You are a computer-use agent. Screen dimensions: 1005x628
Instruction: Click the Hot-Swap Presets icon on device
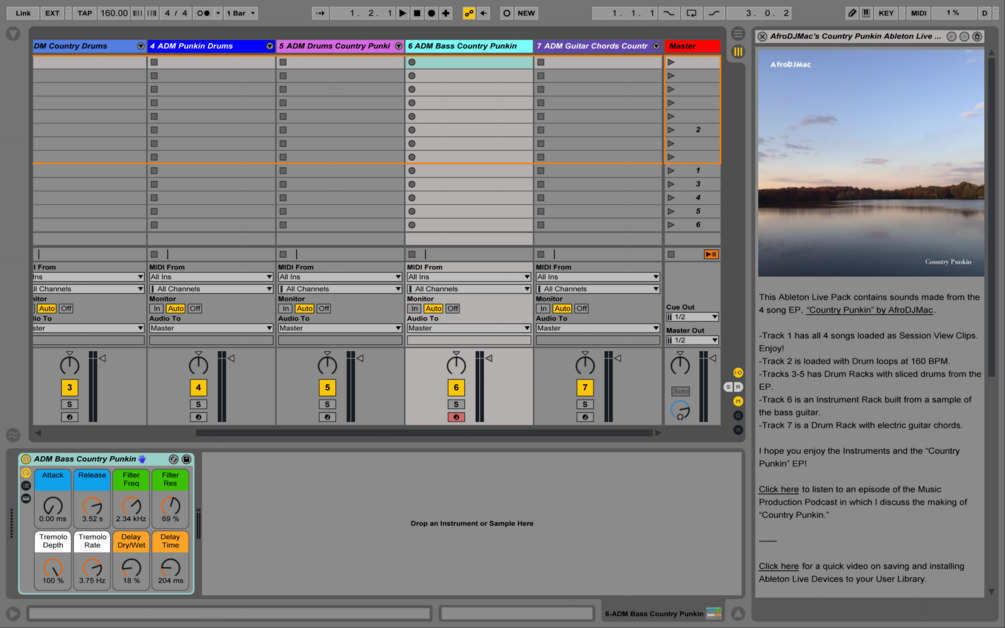(x=173, y=459)
